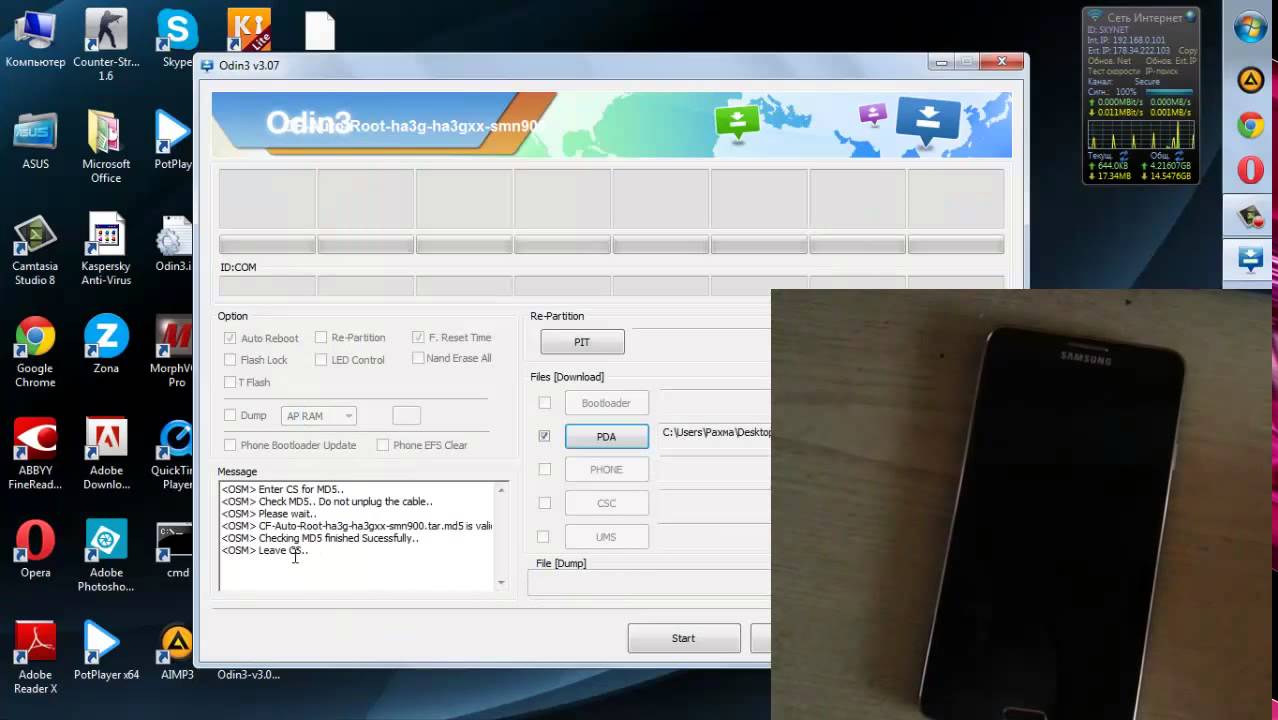Click the Start button in Odin3
The height and width of the screenshot is (720, 1278).
point(684,638)
